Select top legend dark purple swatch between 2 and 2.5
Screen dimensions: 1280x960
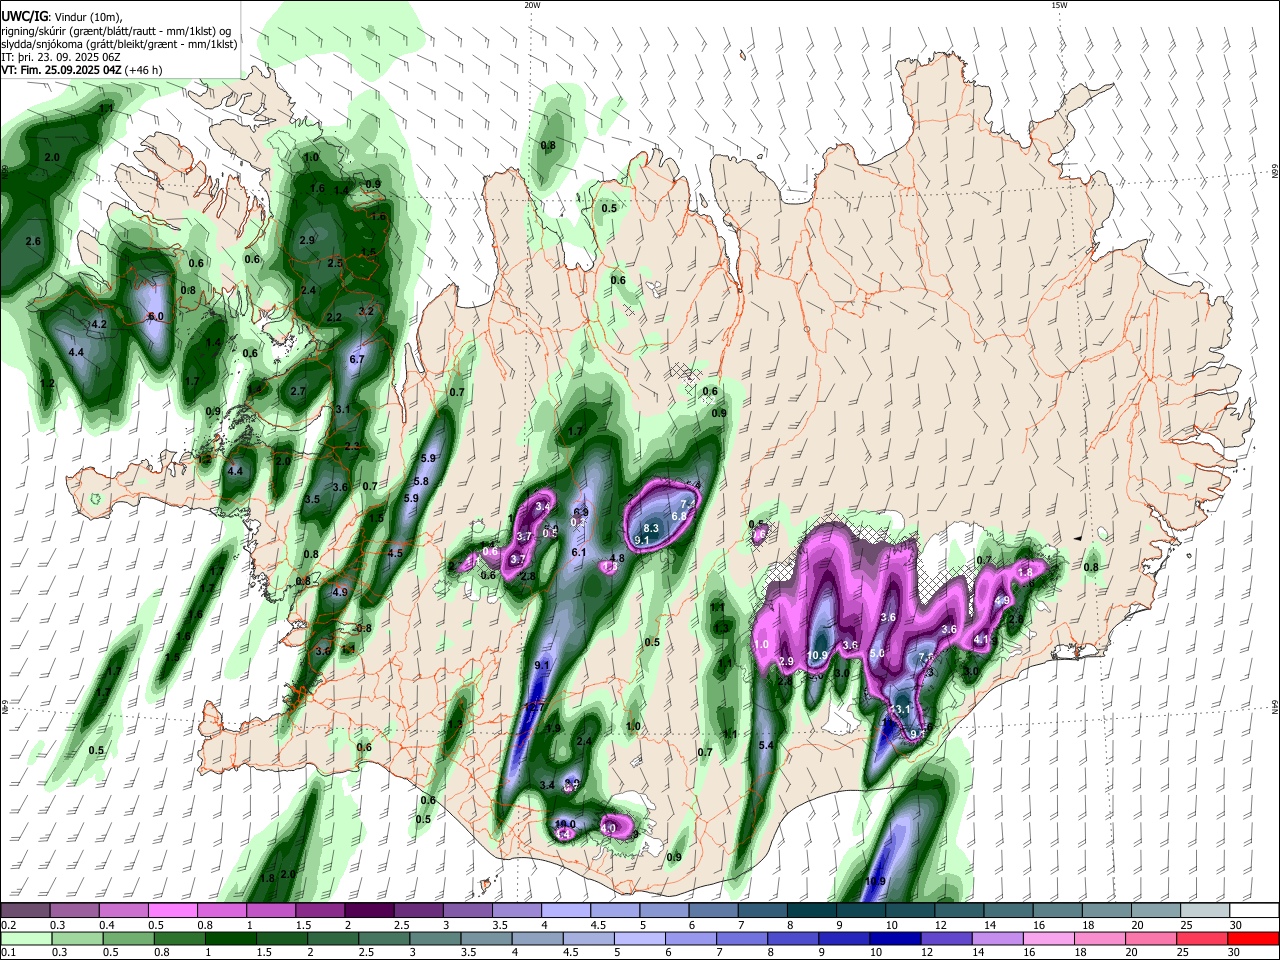click(x=369, y=911)
